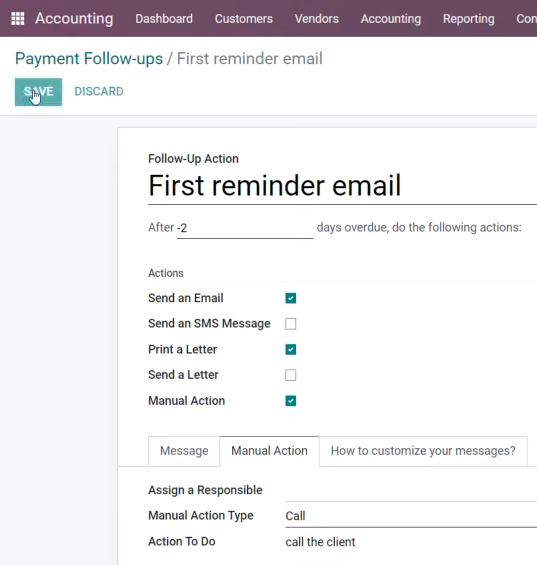The image size is (537, 565).
Task: Discard changes with DISCARD button
Action: (x=99, y=92)
